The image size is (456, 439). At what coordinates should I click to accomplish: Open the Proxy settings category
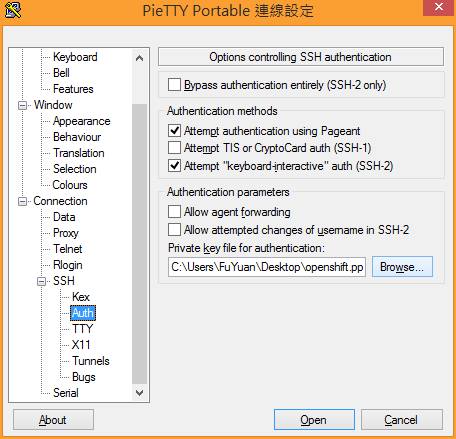[66, 233]
